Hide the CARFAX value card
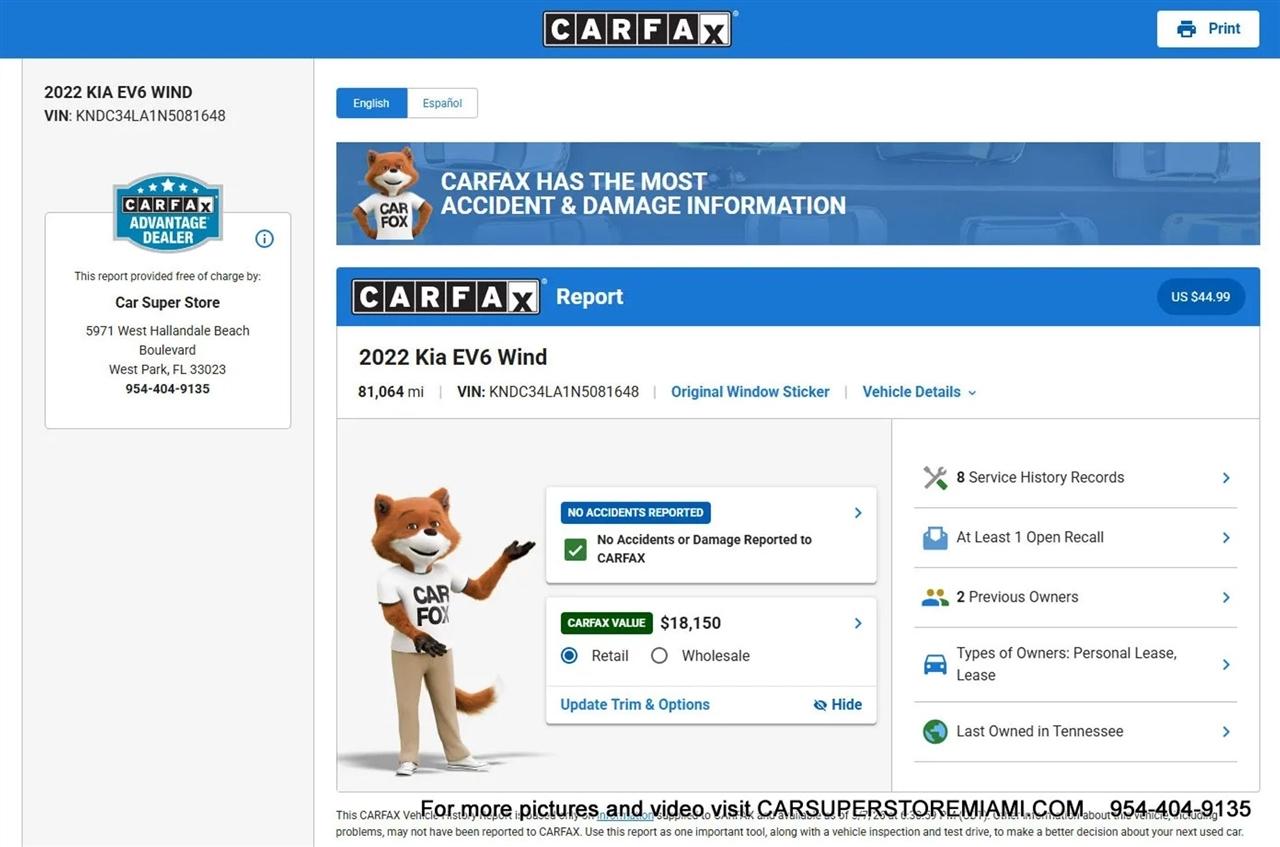The image size is (1280, 847). [x=838, y=705]
